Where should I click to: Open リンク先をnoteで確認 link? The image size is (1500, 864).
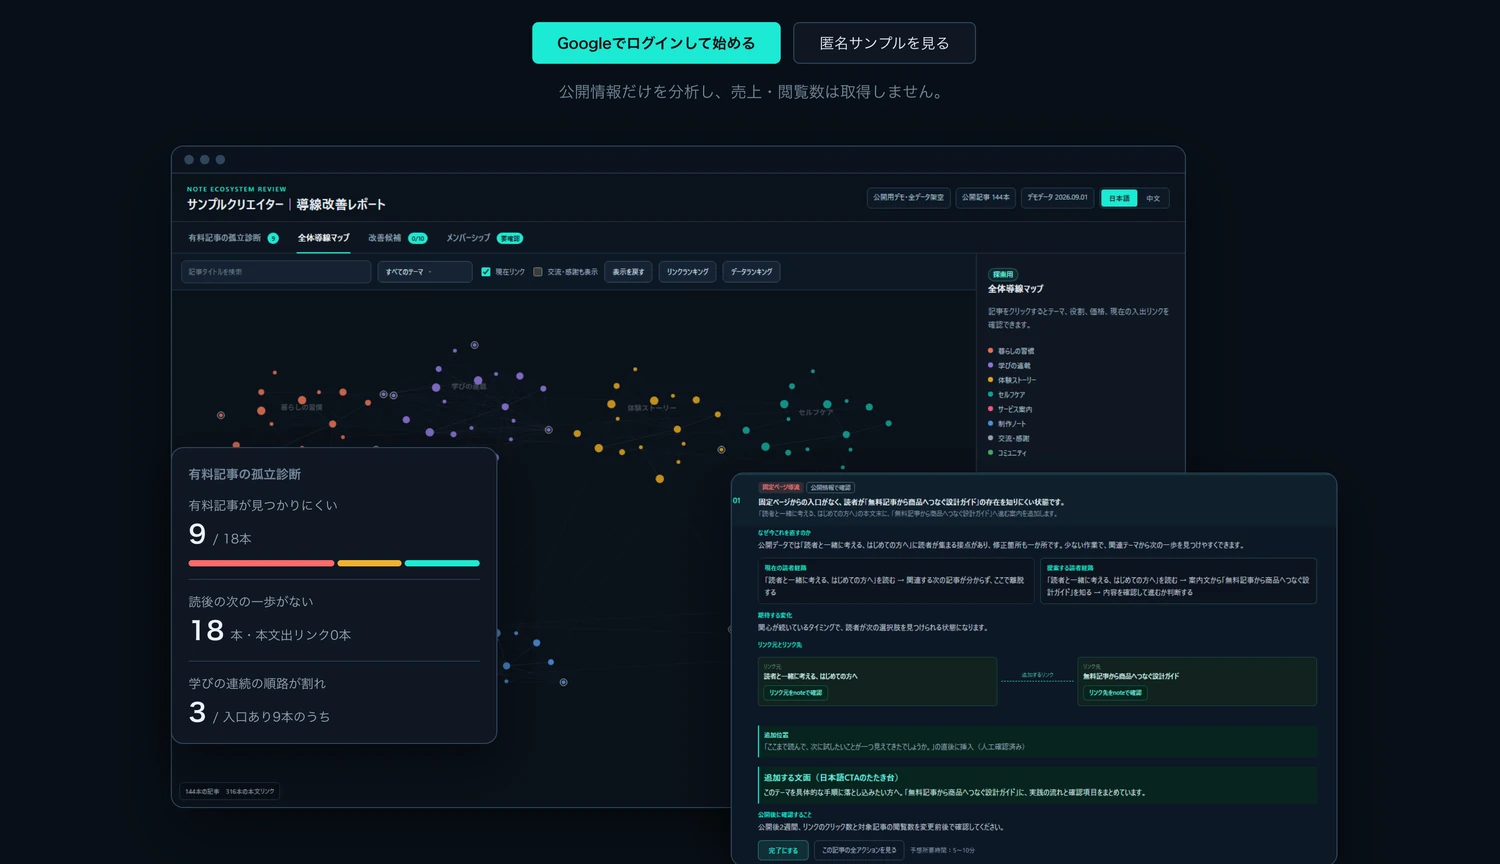pyautogui.click(x=1115, y=693)
